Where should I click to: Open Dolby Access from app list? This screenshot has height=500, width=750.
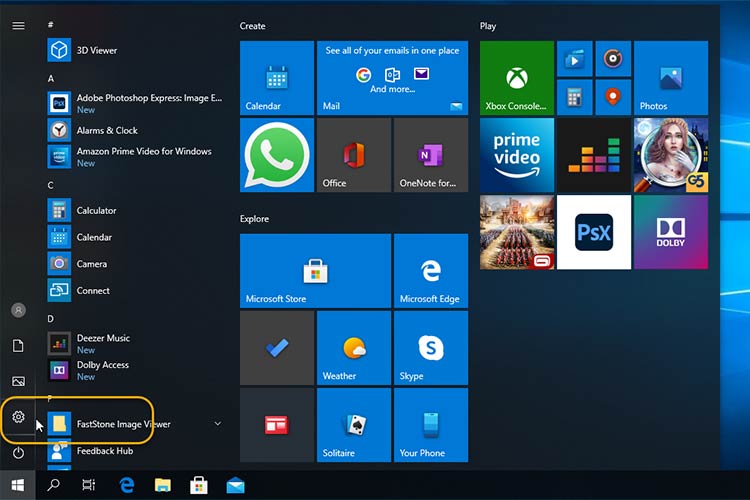135,370
